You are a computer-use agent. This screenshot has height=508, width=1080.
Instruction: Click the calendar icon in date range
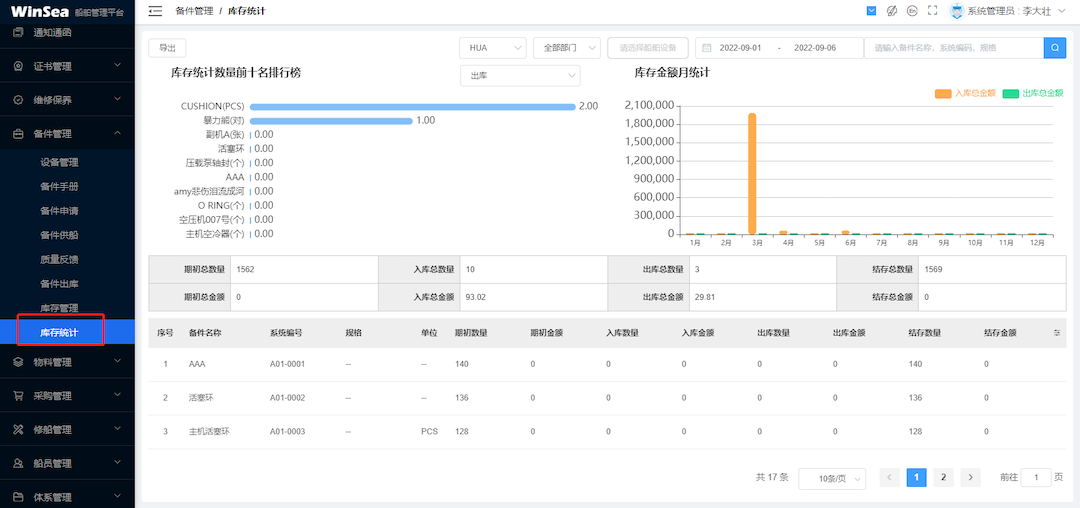click(707, 48)
